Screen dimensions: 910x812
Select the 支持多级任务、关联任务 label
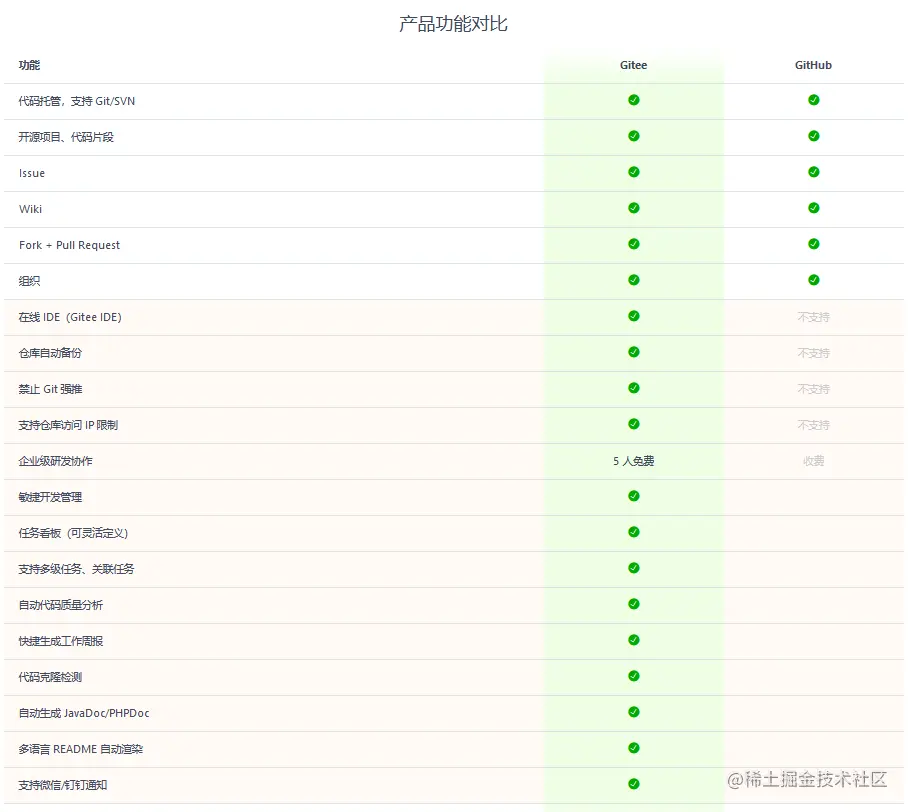[76, 569]
